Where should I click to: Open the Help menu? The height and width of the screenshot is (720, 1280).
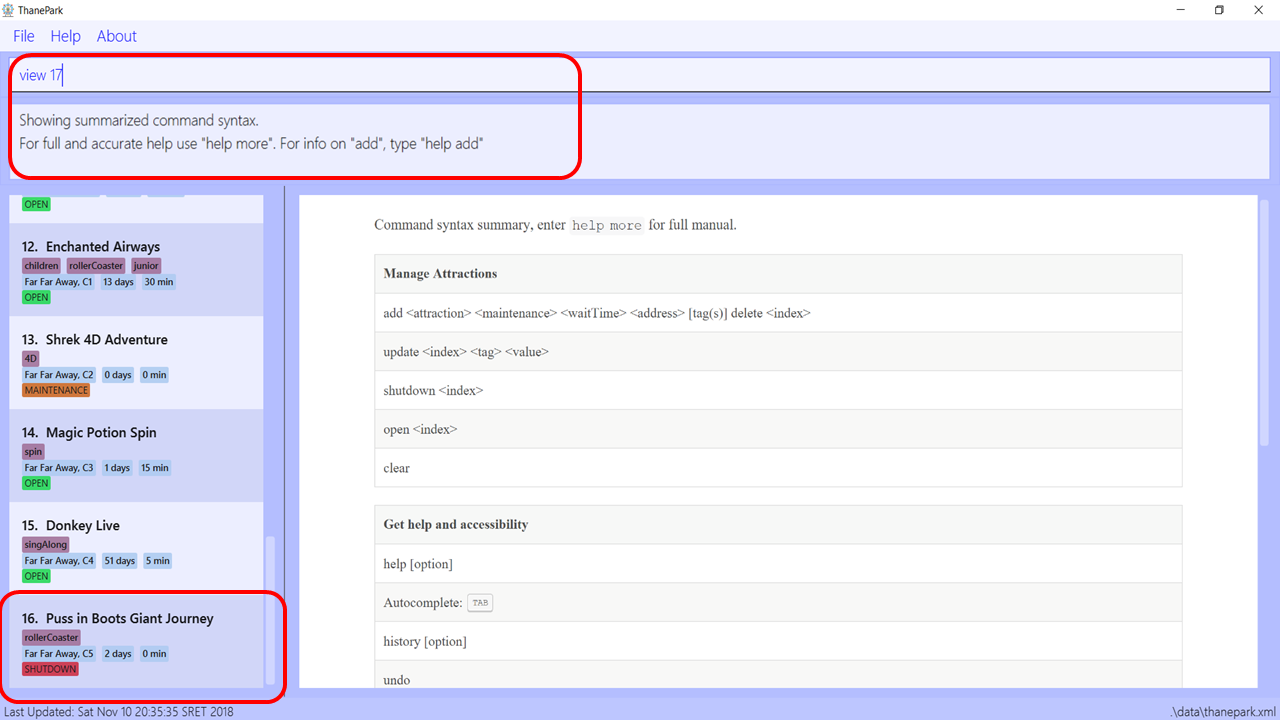tap(66, 36)
